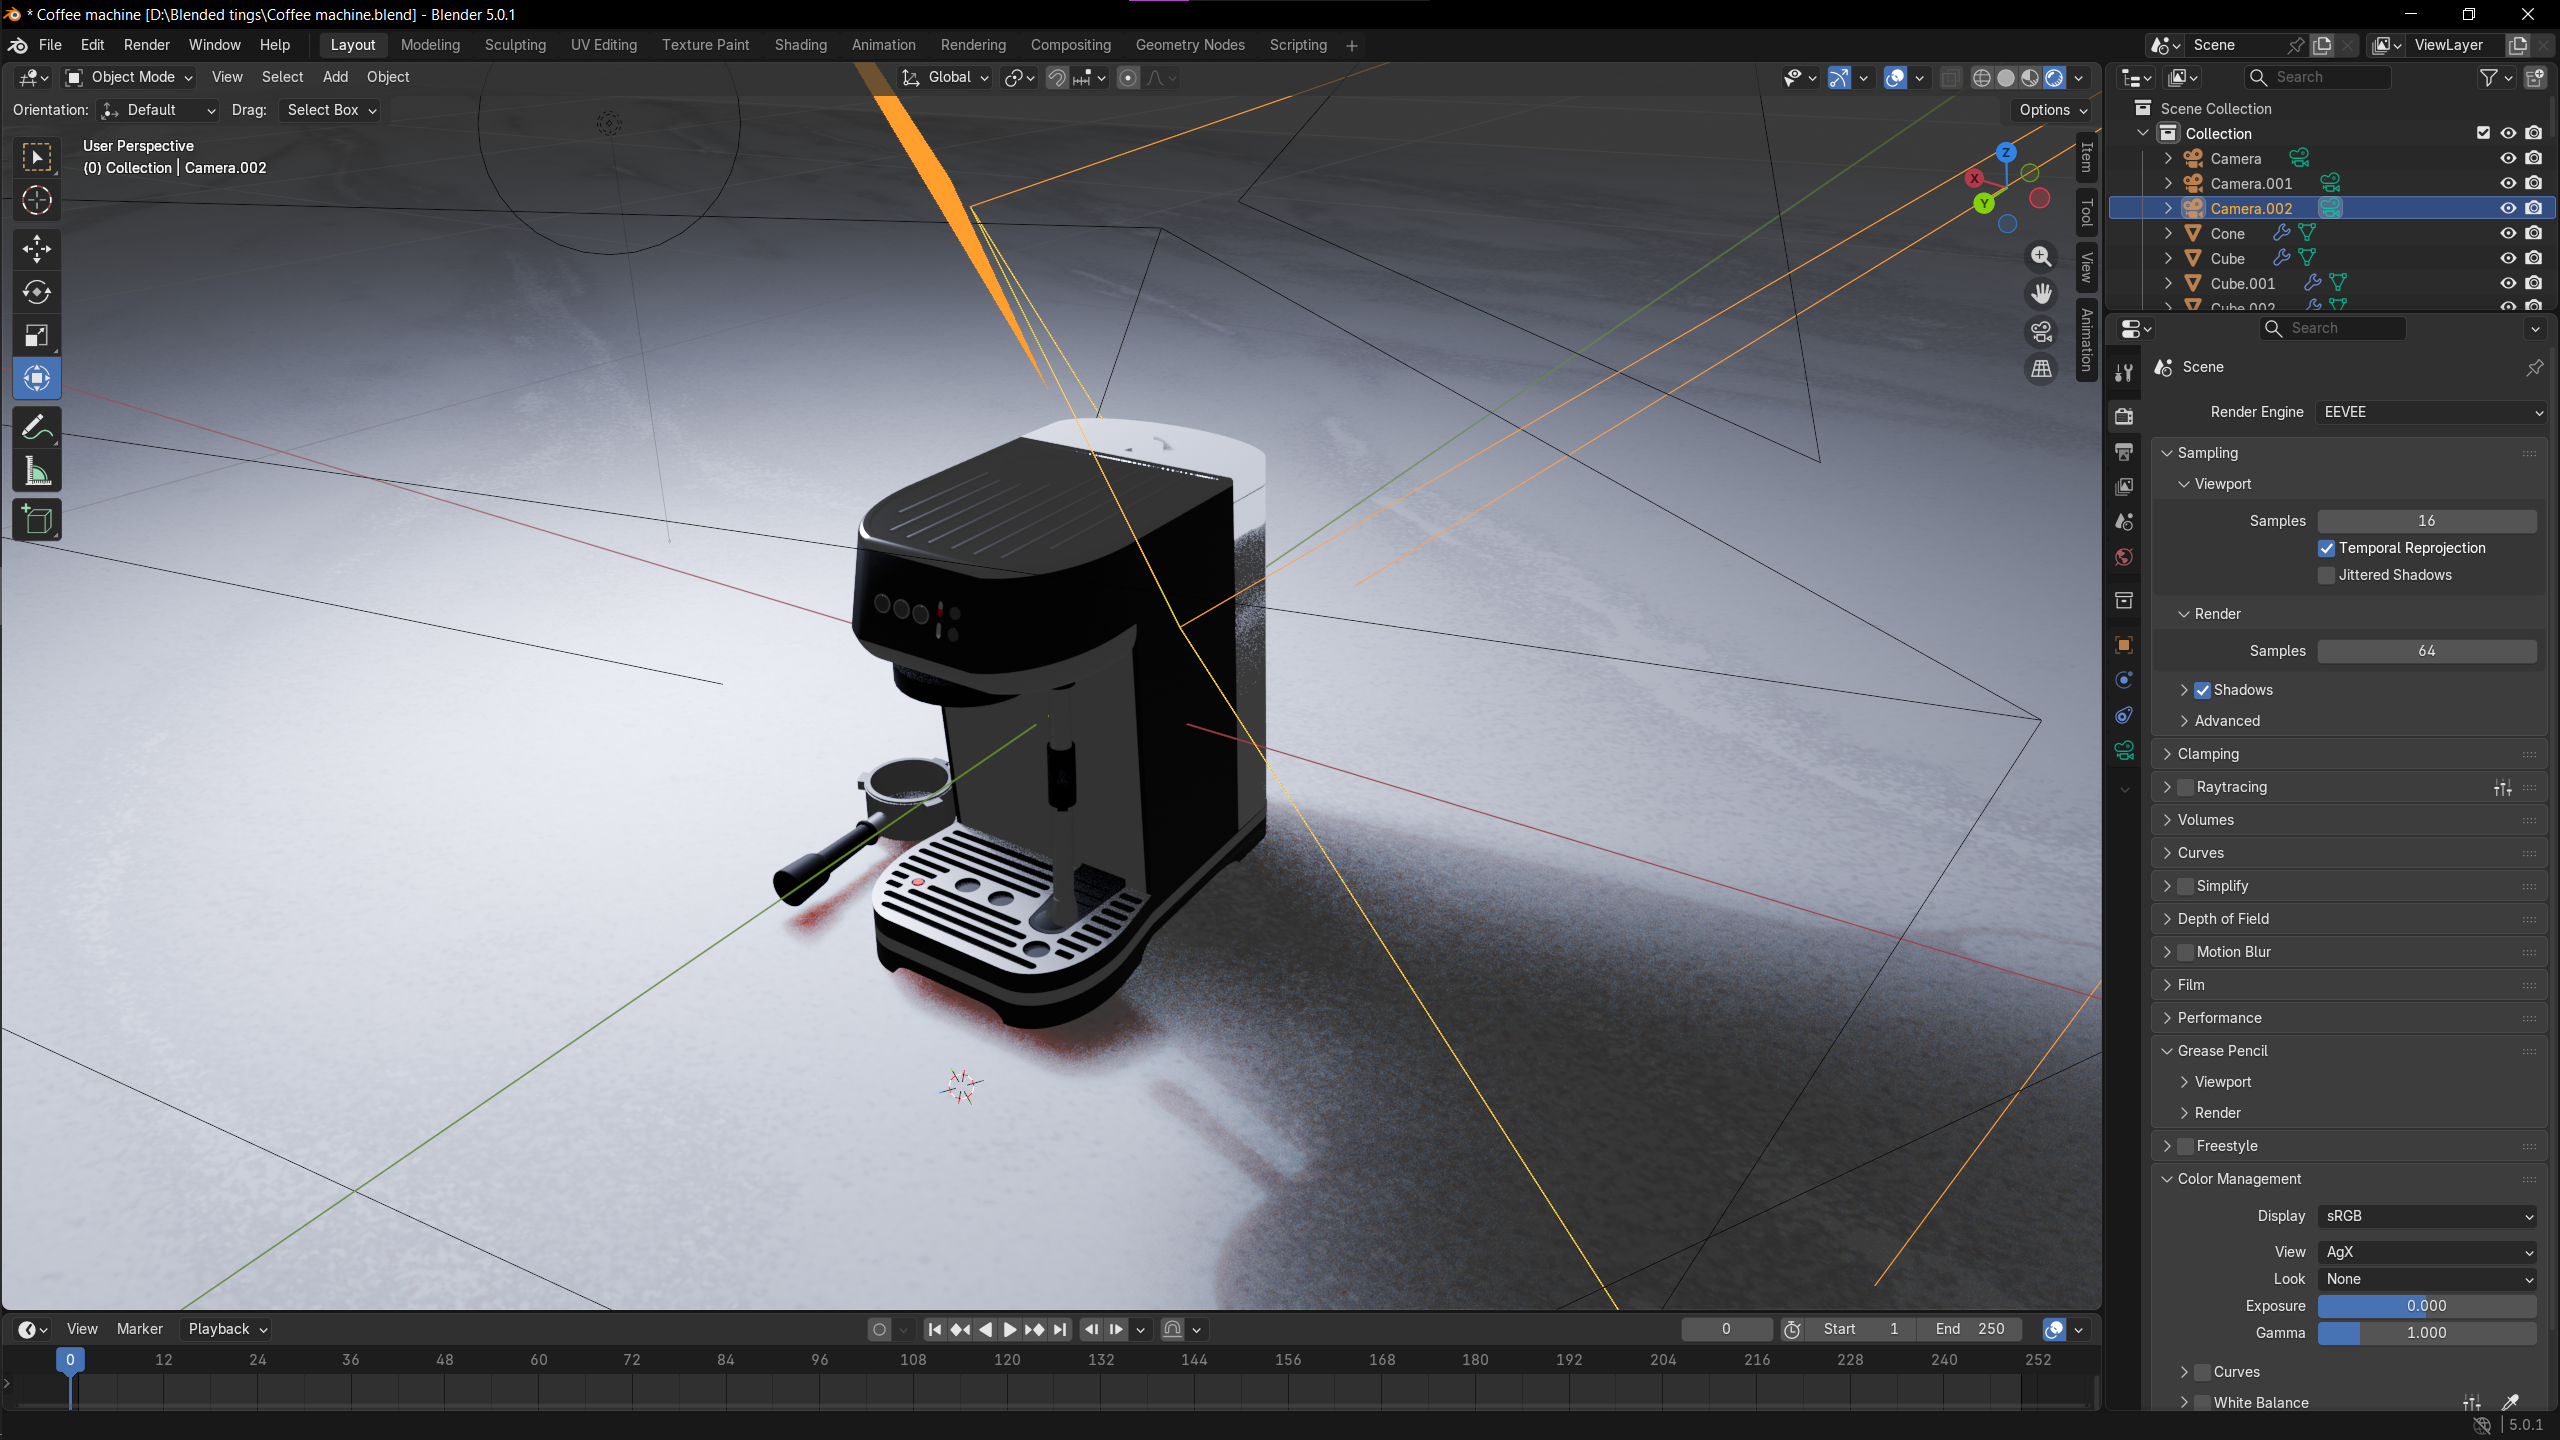Choose the Add Cube tool

37,520
